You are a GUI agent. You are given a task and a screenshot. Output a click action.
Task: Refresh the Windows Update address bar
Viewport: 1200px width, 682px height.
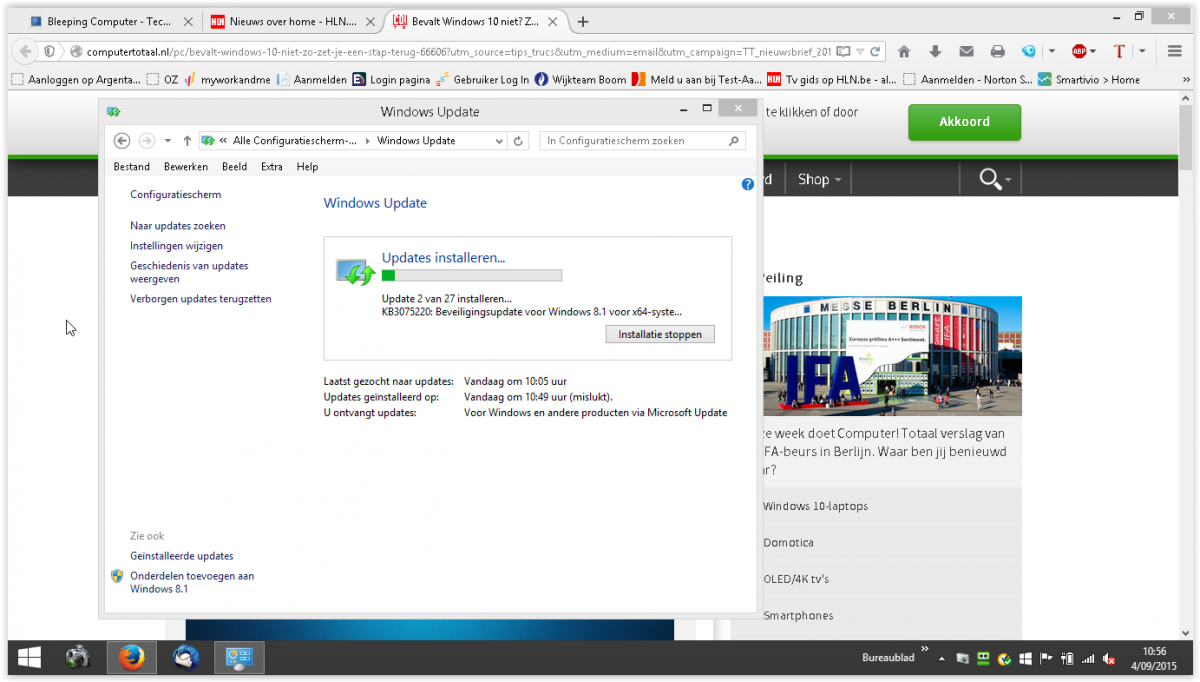coord(518,141)
